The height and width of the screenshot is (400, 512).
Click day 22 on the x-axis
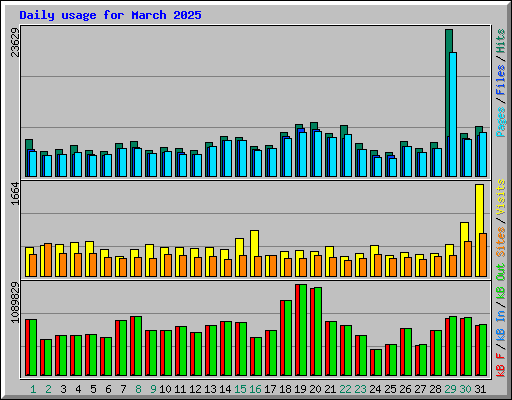tap(345, 389)
